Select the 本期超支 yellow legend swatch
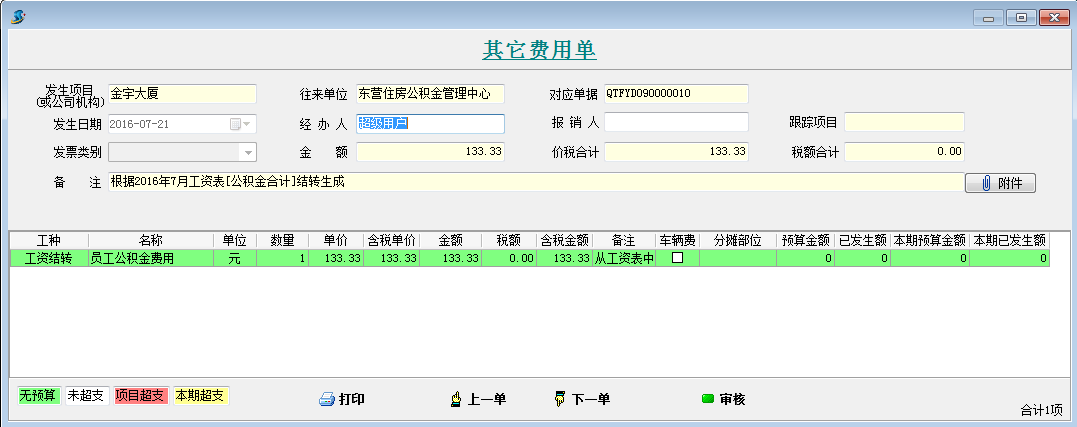This screenshot has width=1077, height=427. point(201,396)
